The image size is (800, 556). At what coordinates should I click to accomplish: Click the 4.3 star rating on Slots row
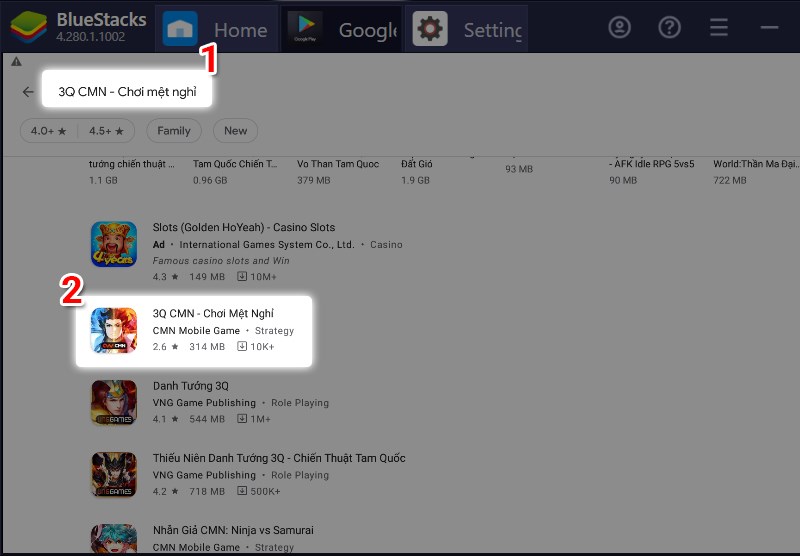click(165, 276)
